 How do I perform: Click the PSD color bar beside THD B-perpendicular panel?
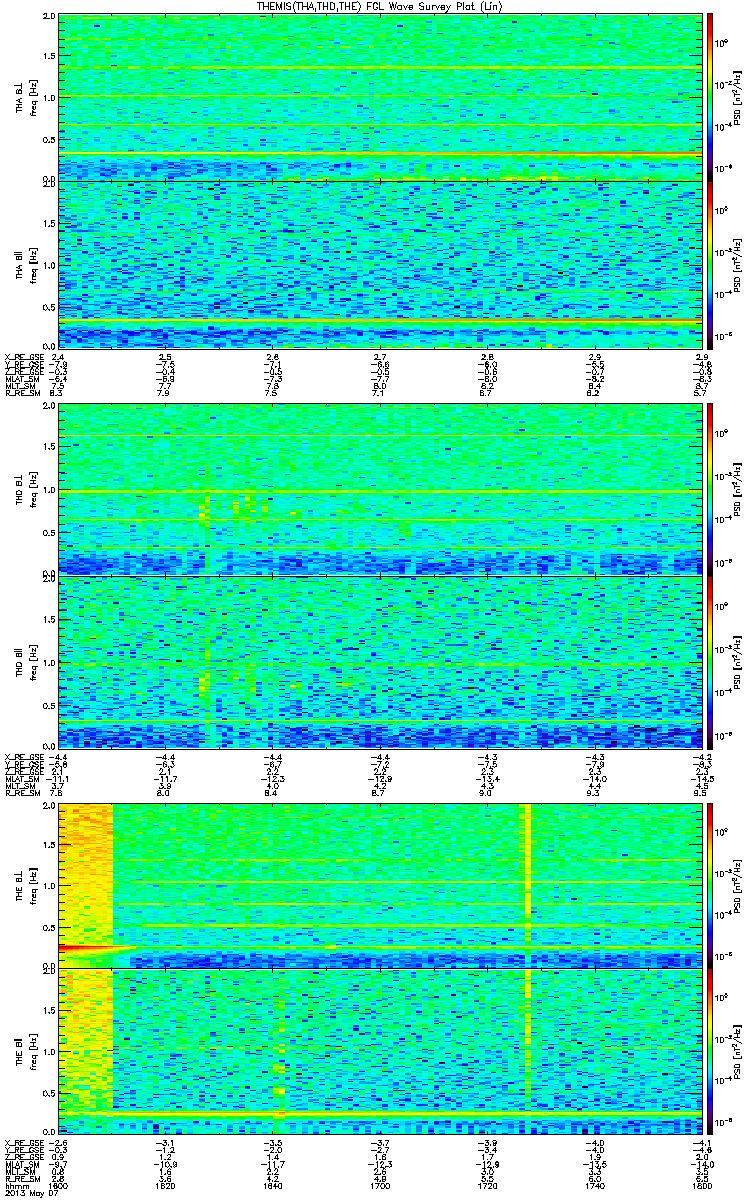[709, 489]
